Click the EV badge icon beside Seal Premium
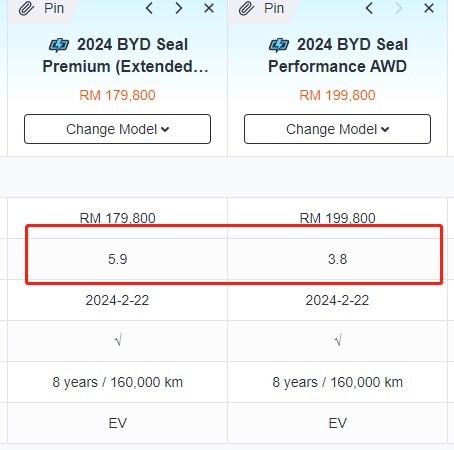Image resolution: width=454 pixels, height=450 pixels. pos(59,45)
